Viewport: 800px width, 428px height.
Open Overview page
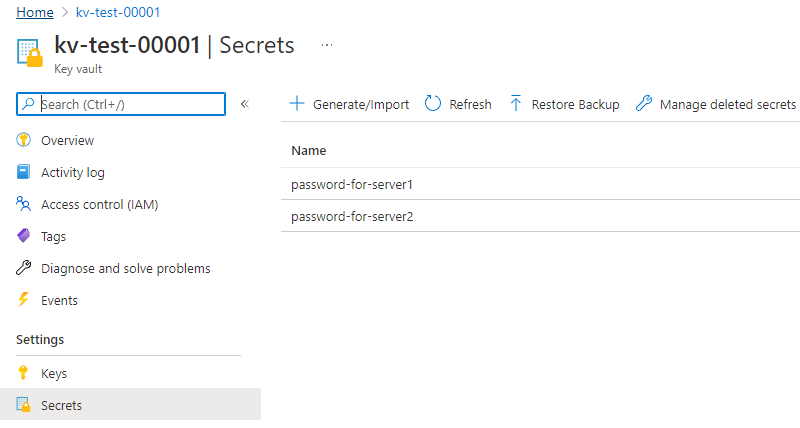click(67, 140)
